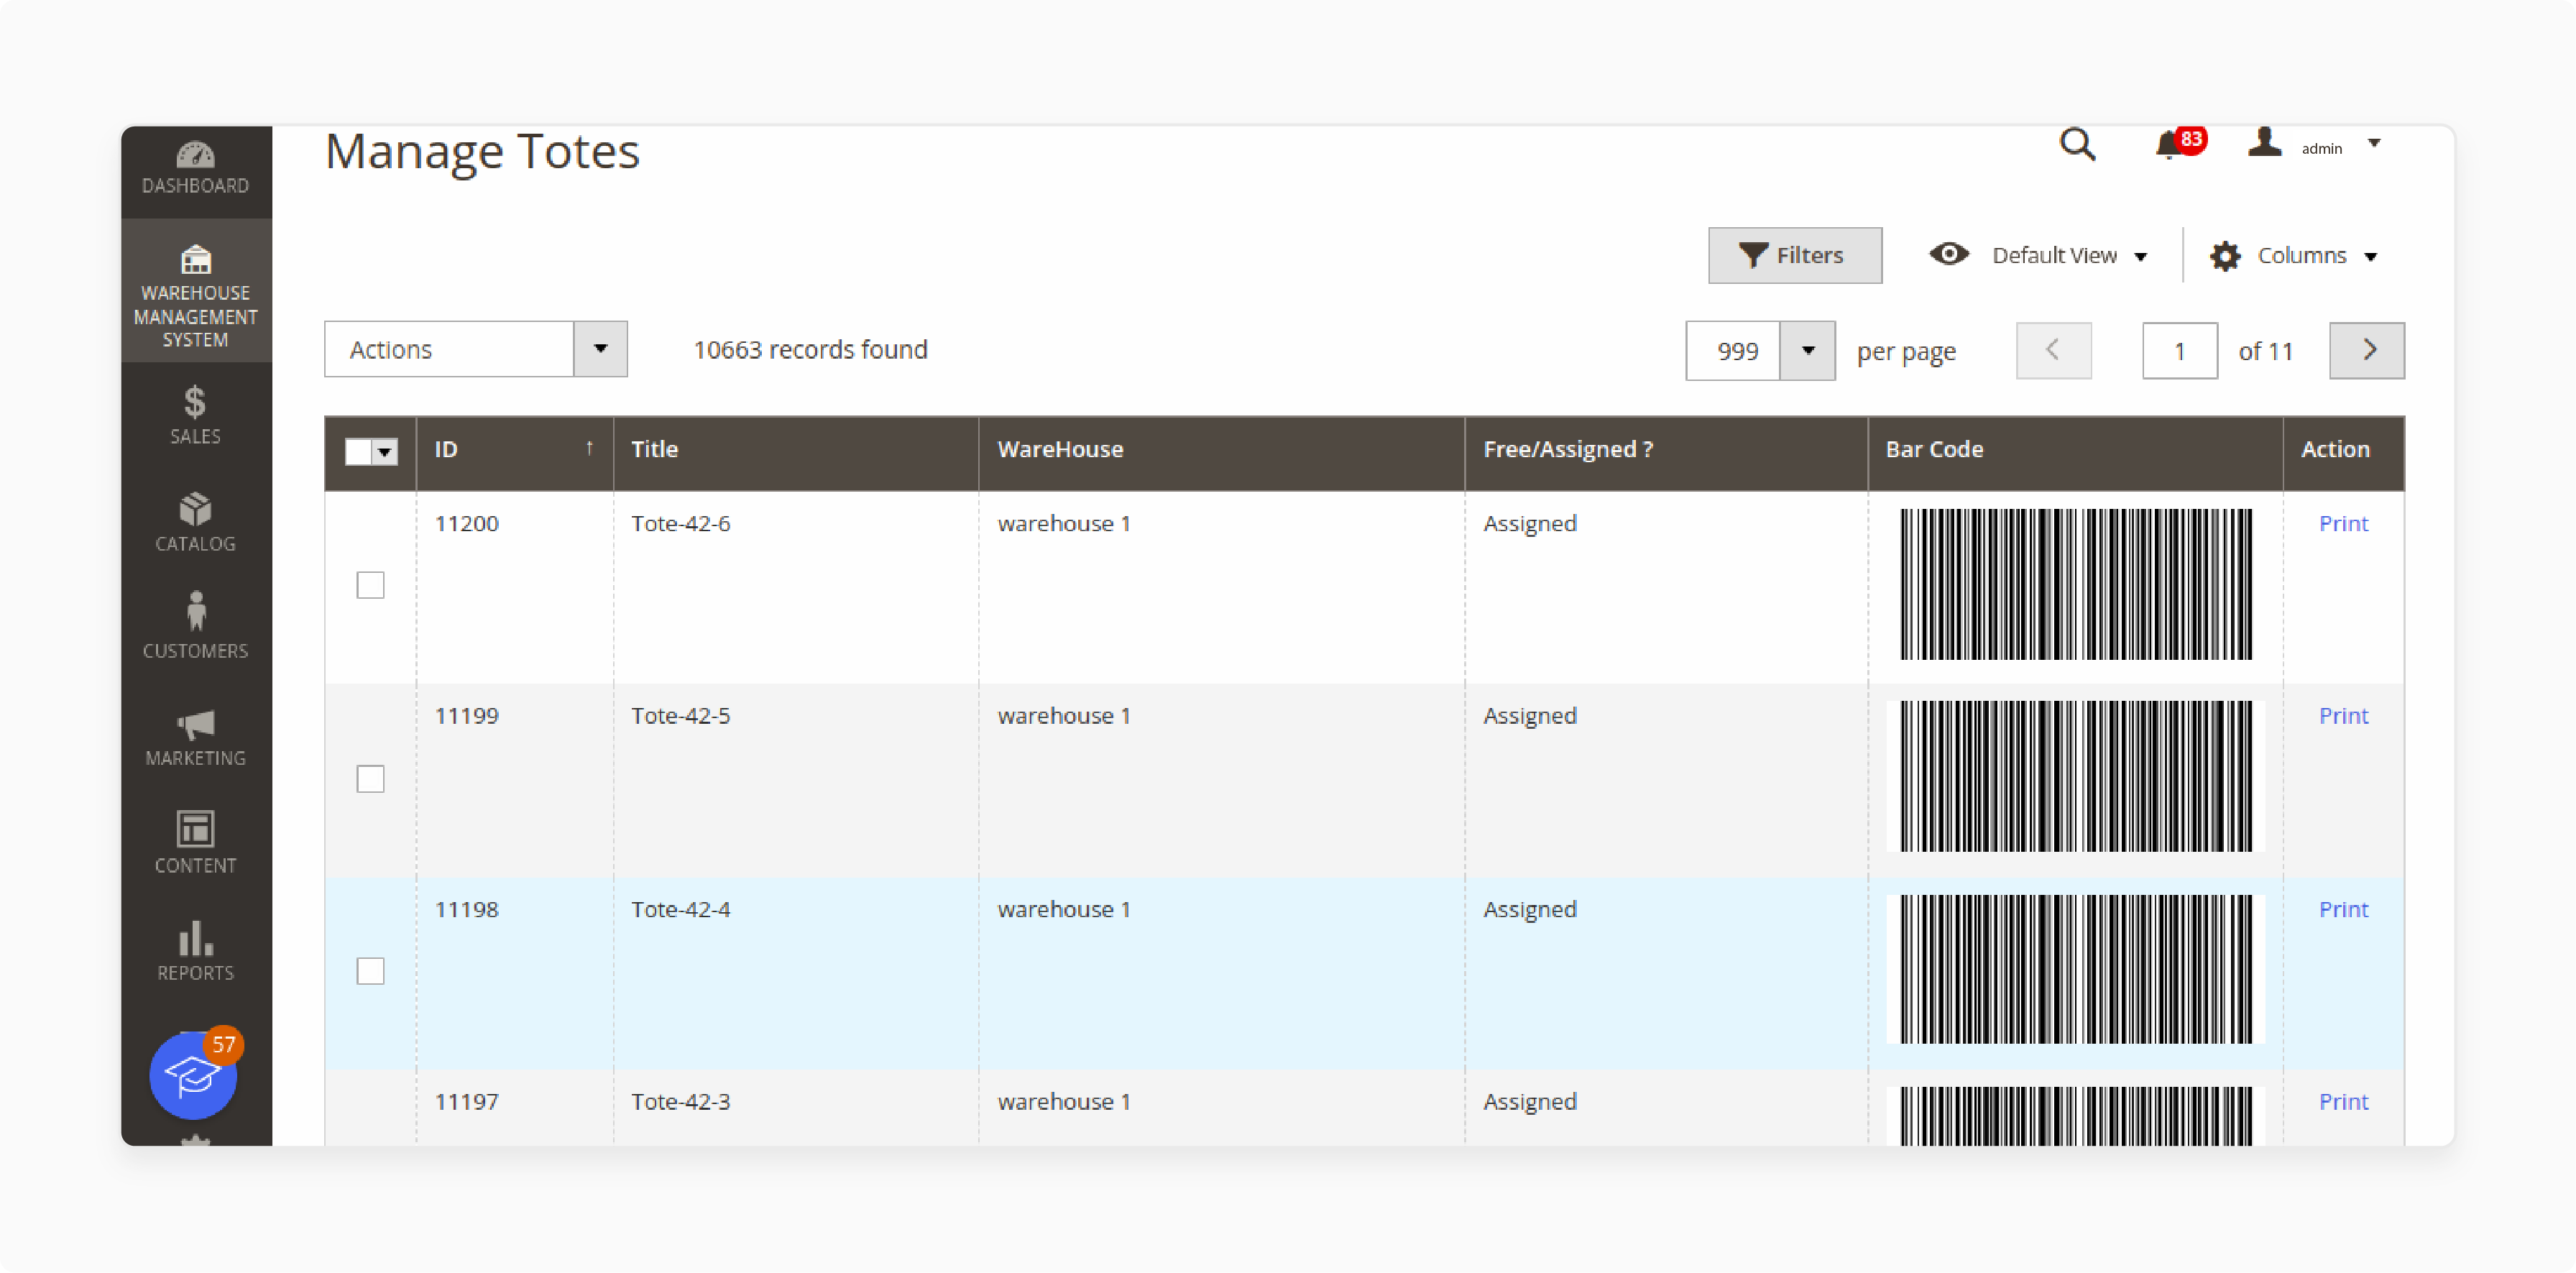
Task: Go to the Sales section
Action: coord(196,414)
